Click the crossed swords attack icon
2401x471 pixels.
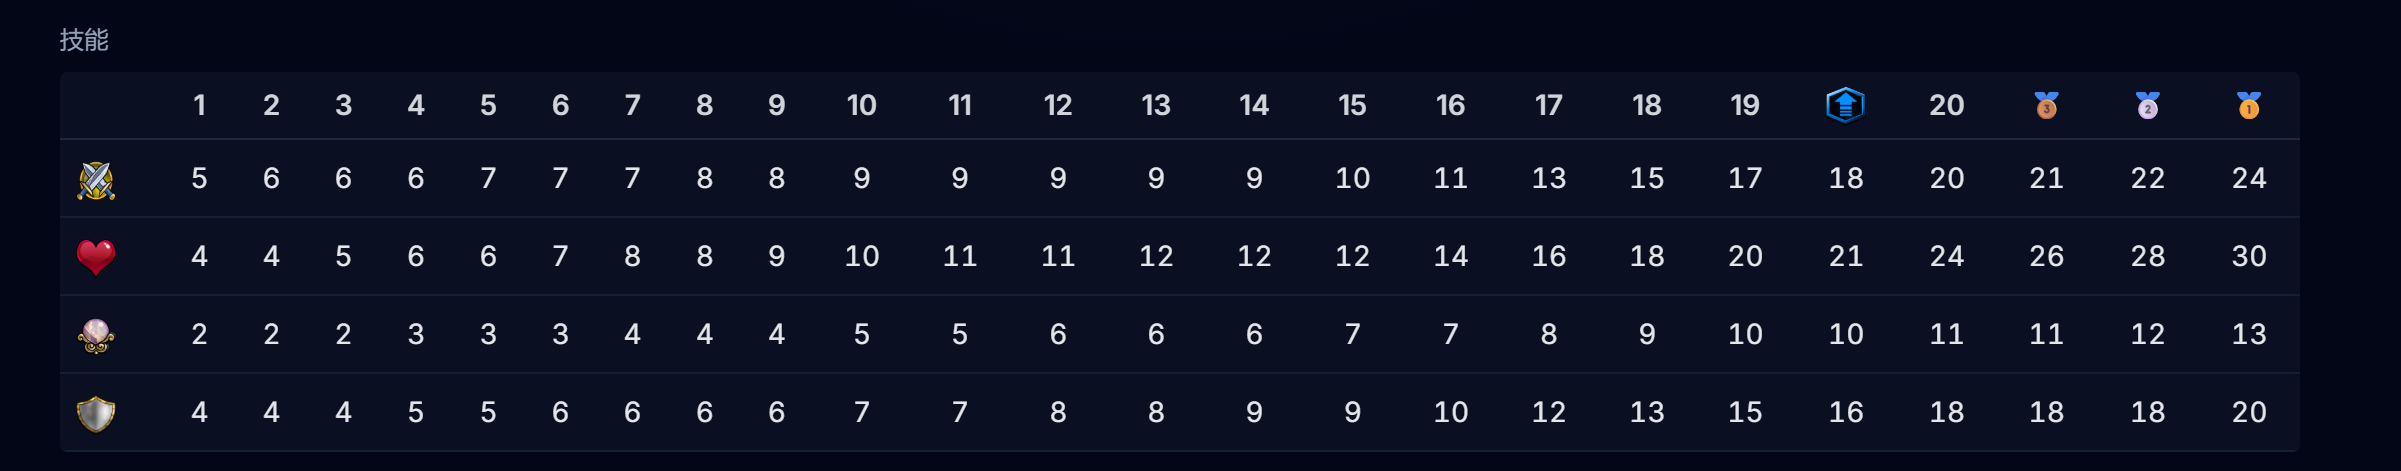pos(96,180)
